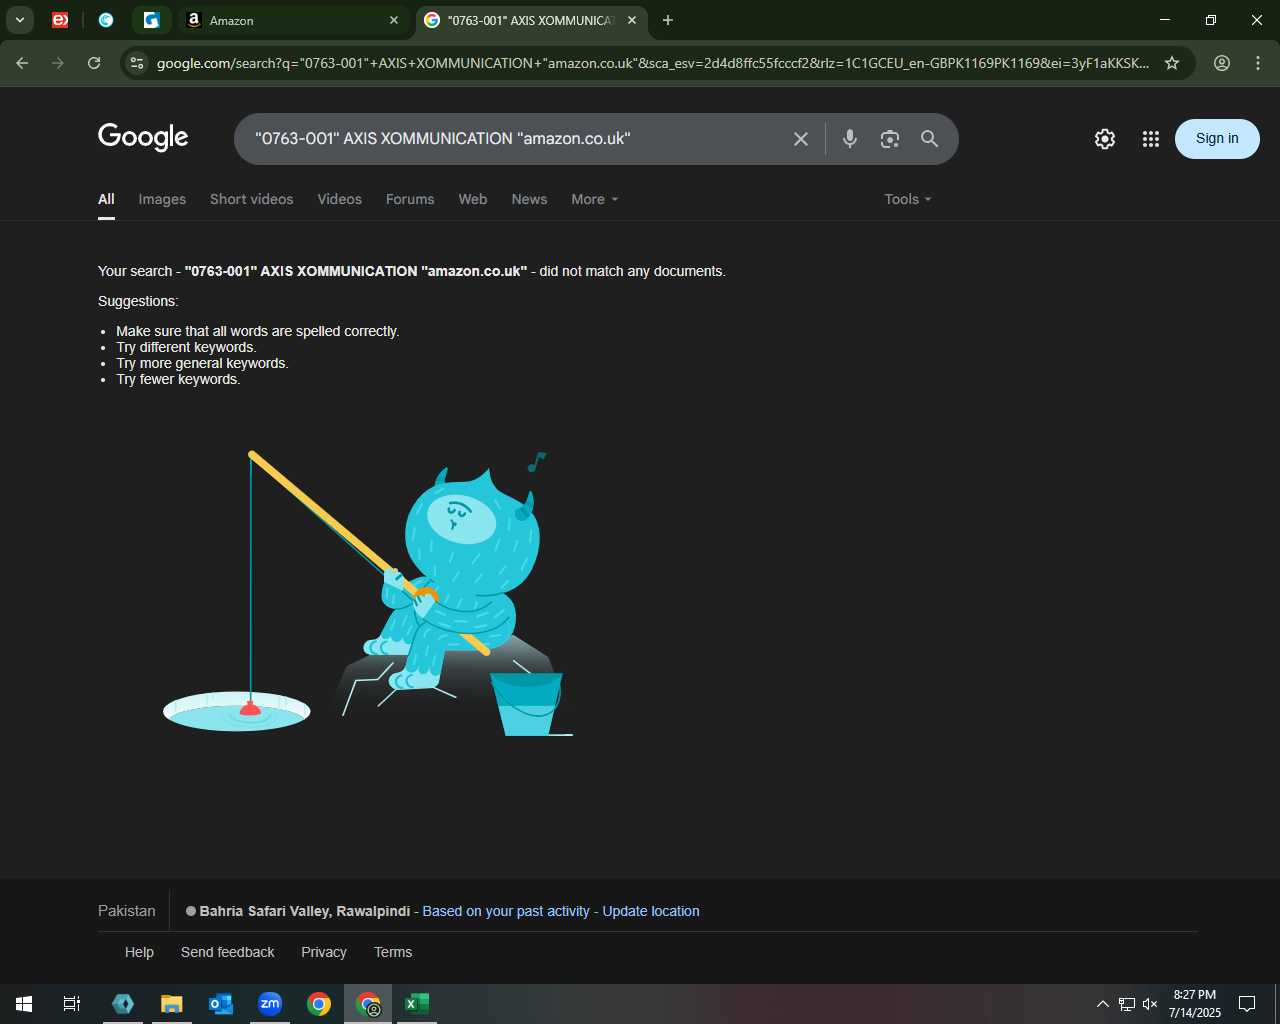Viewport: 1280px width, 1024px height.
Task: Clear the Google search box text
Action: click(x=801, y=139)
